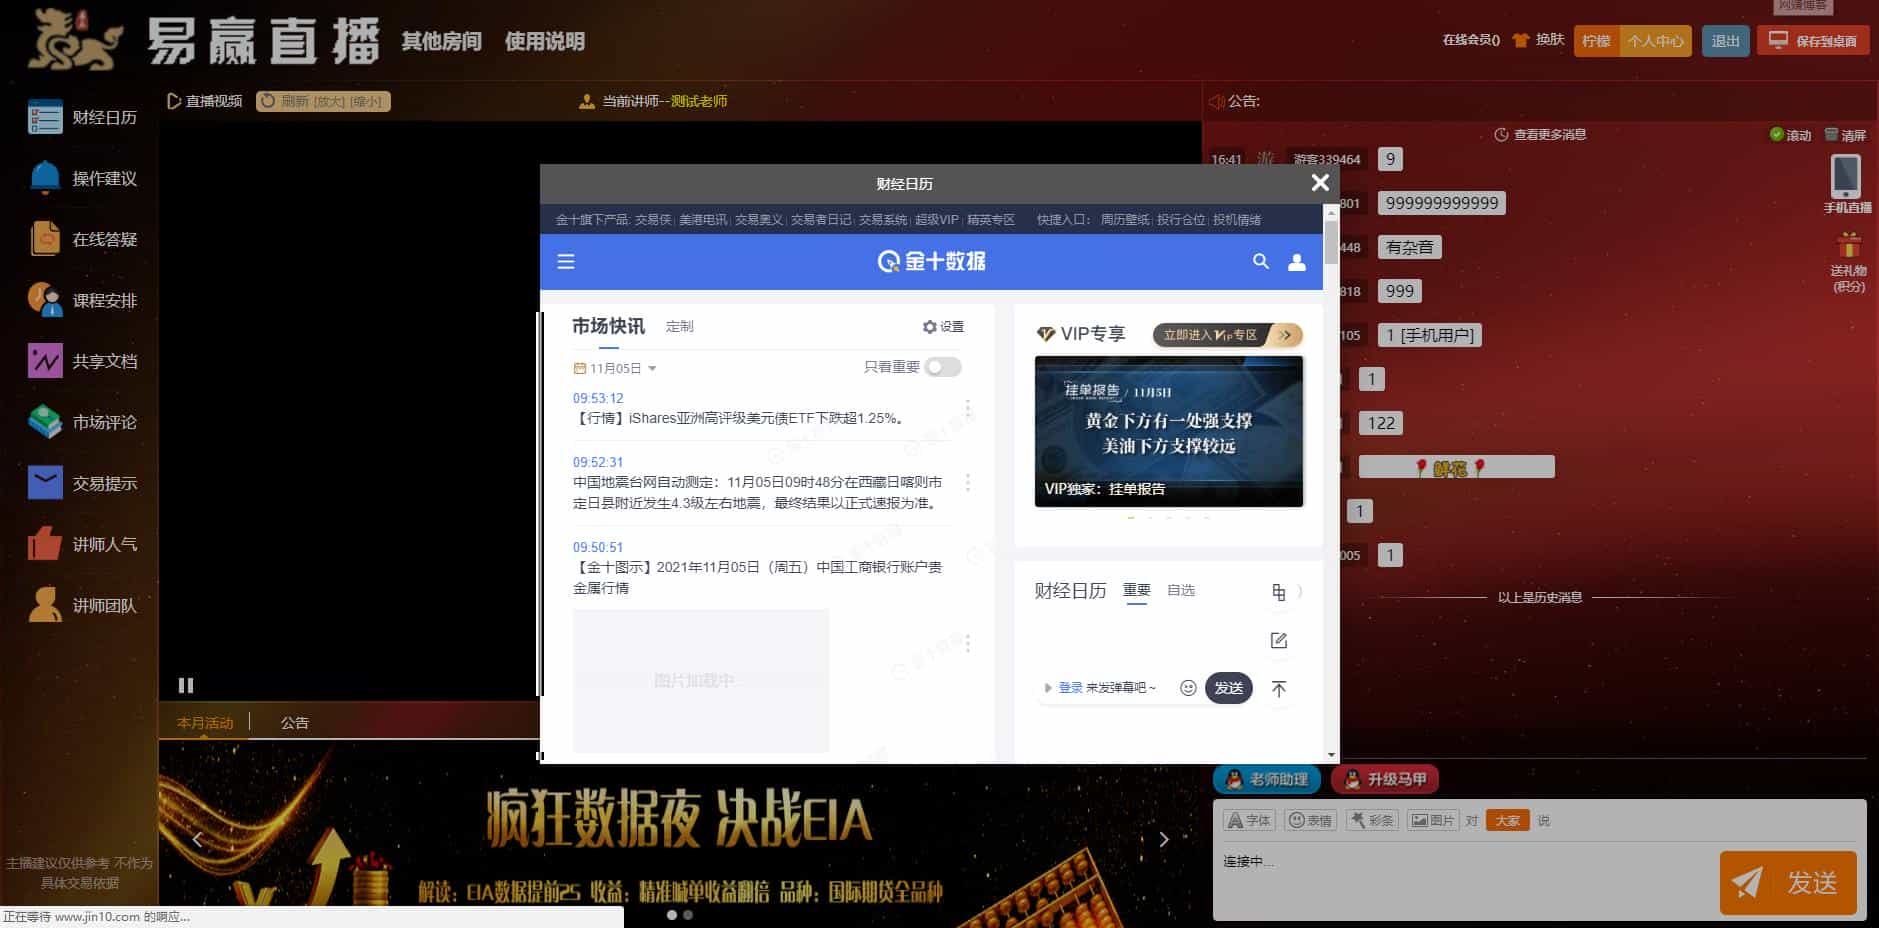1879x928 pixels.
Task: Open 交易提示 envelope item in sidebar
Action: (82, 483)
